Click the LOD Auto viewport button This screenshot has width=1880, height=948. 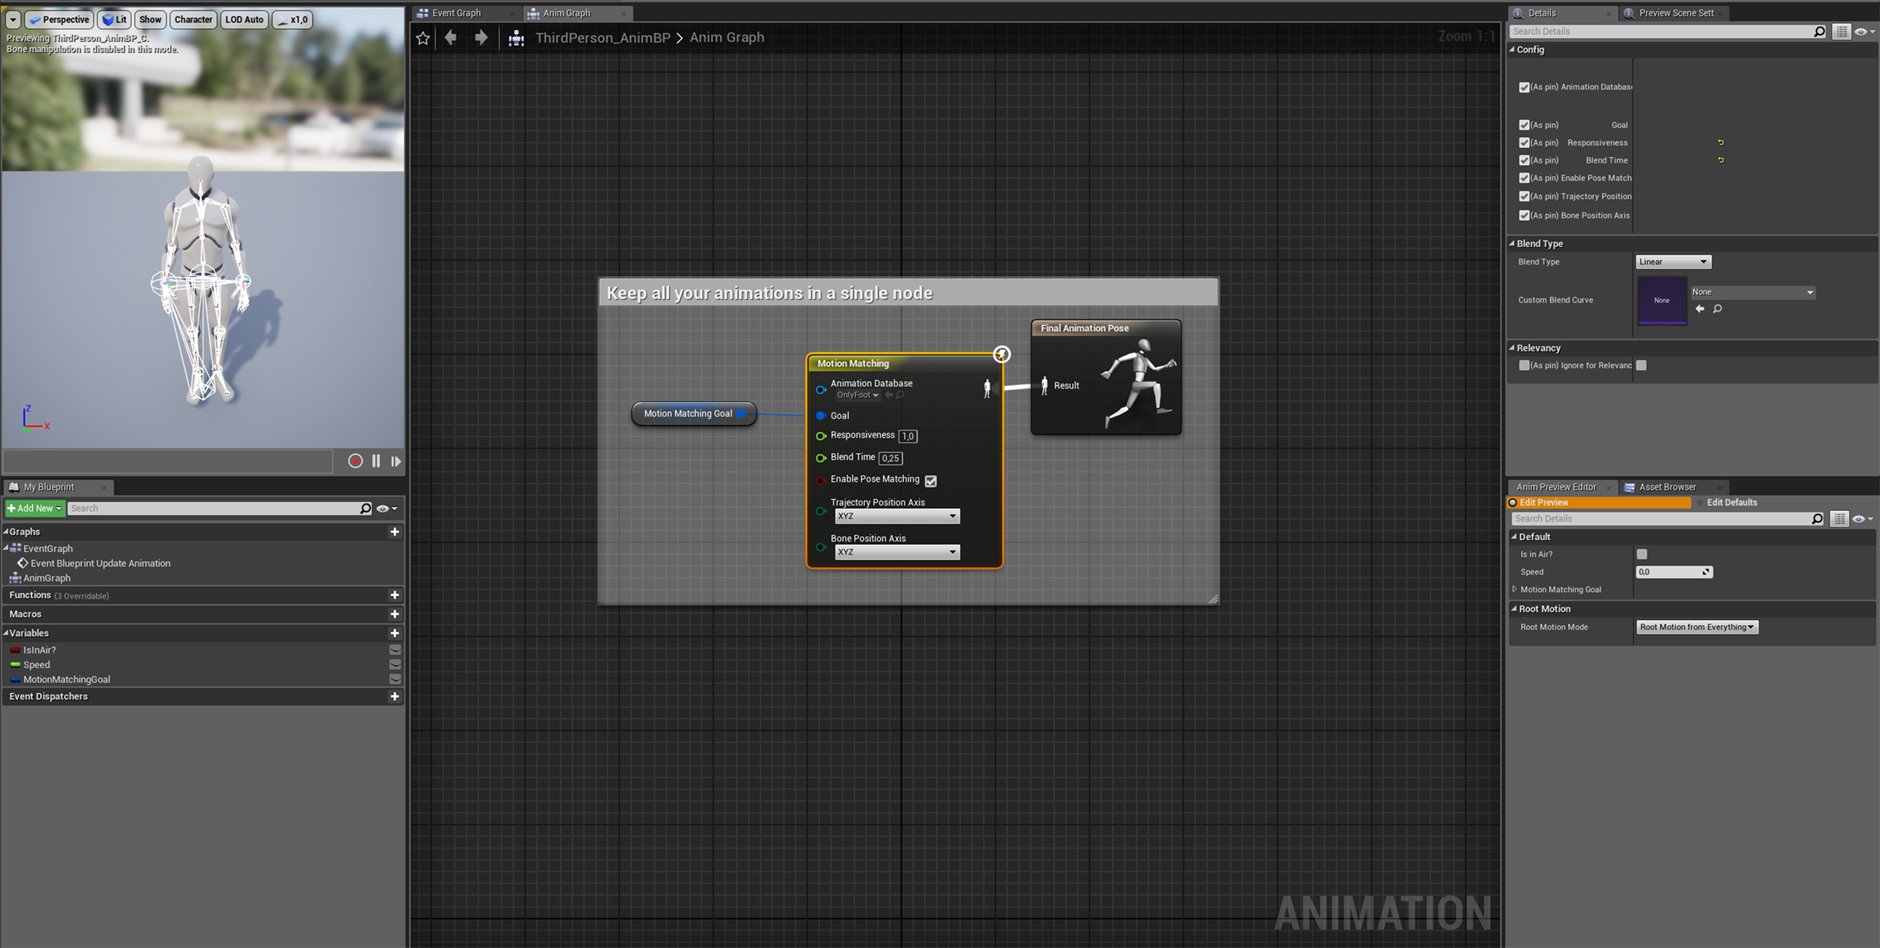[x=244, y=19]
